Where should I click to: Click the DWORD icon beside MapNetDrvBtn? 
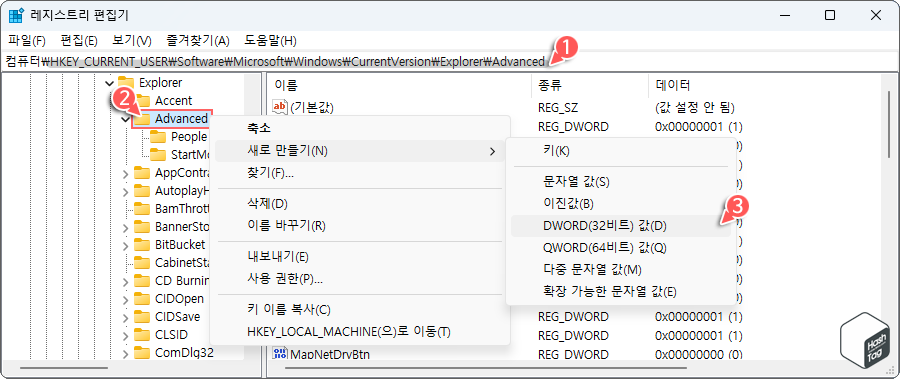point(280,354)
